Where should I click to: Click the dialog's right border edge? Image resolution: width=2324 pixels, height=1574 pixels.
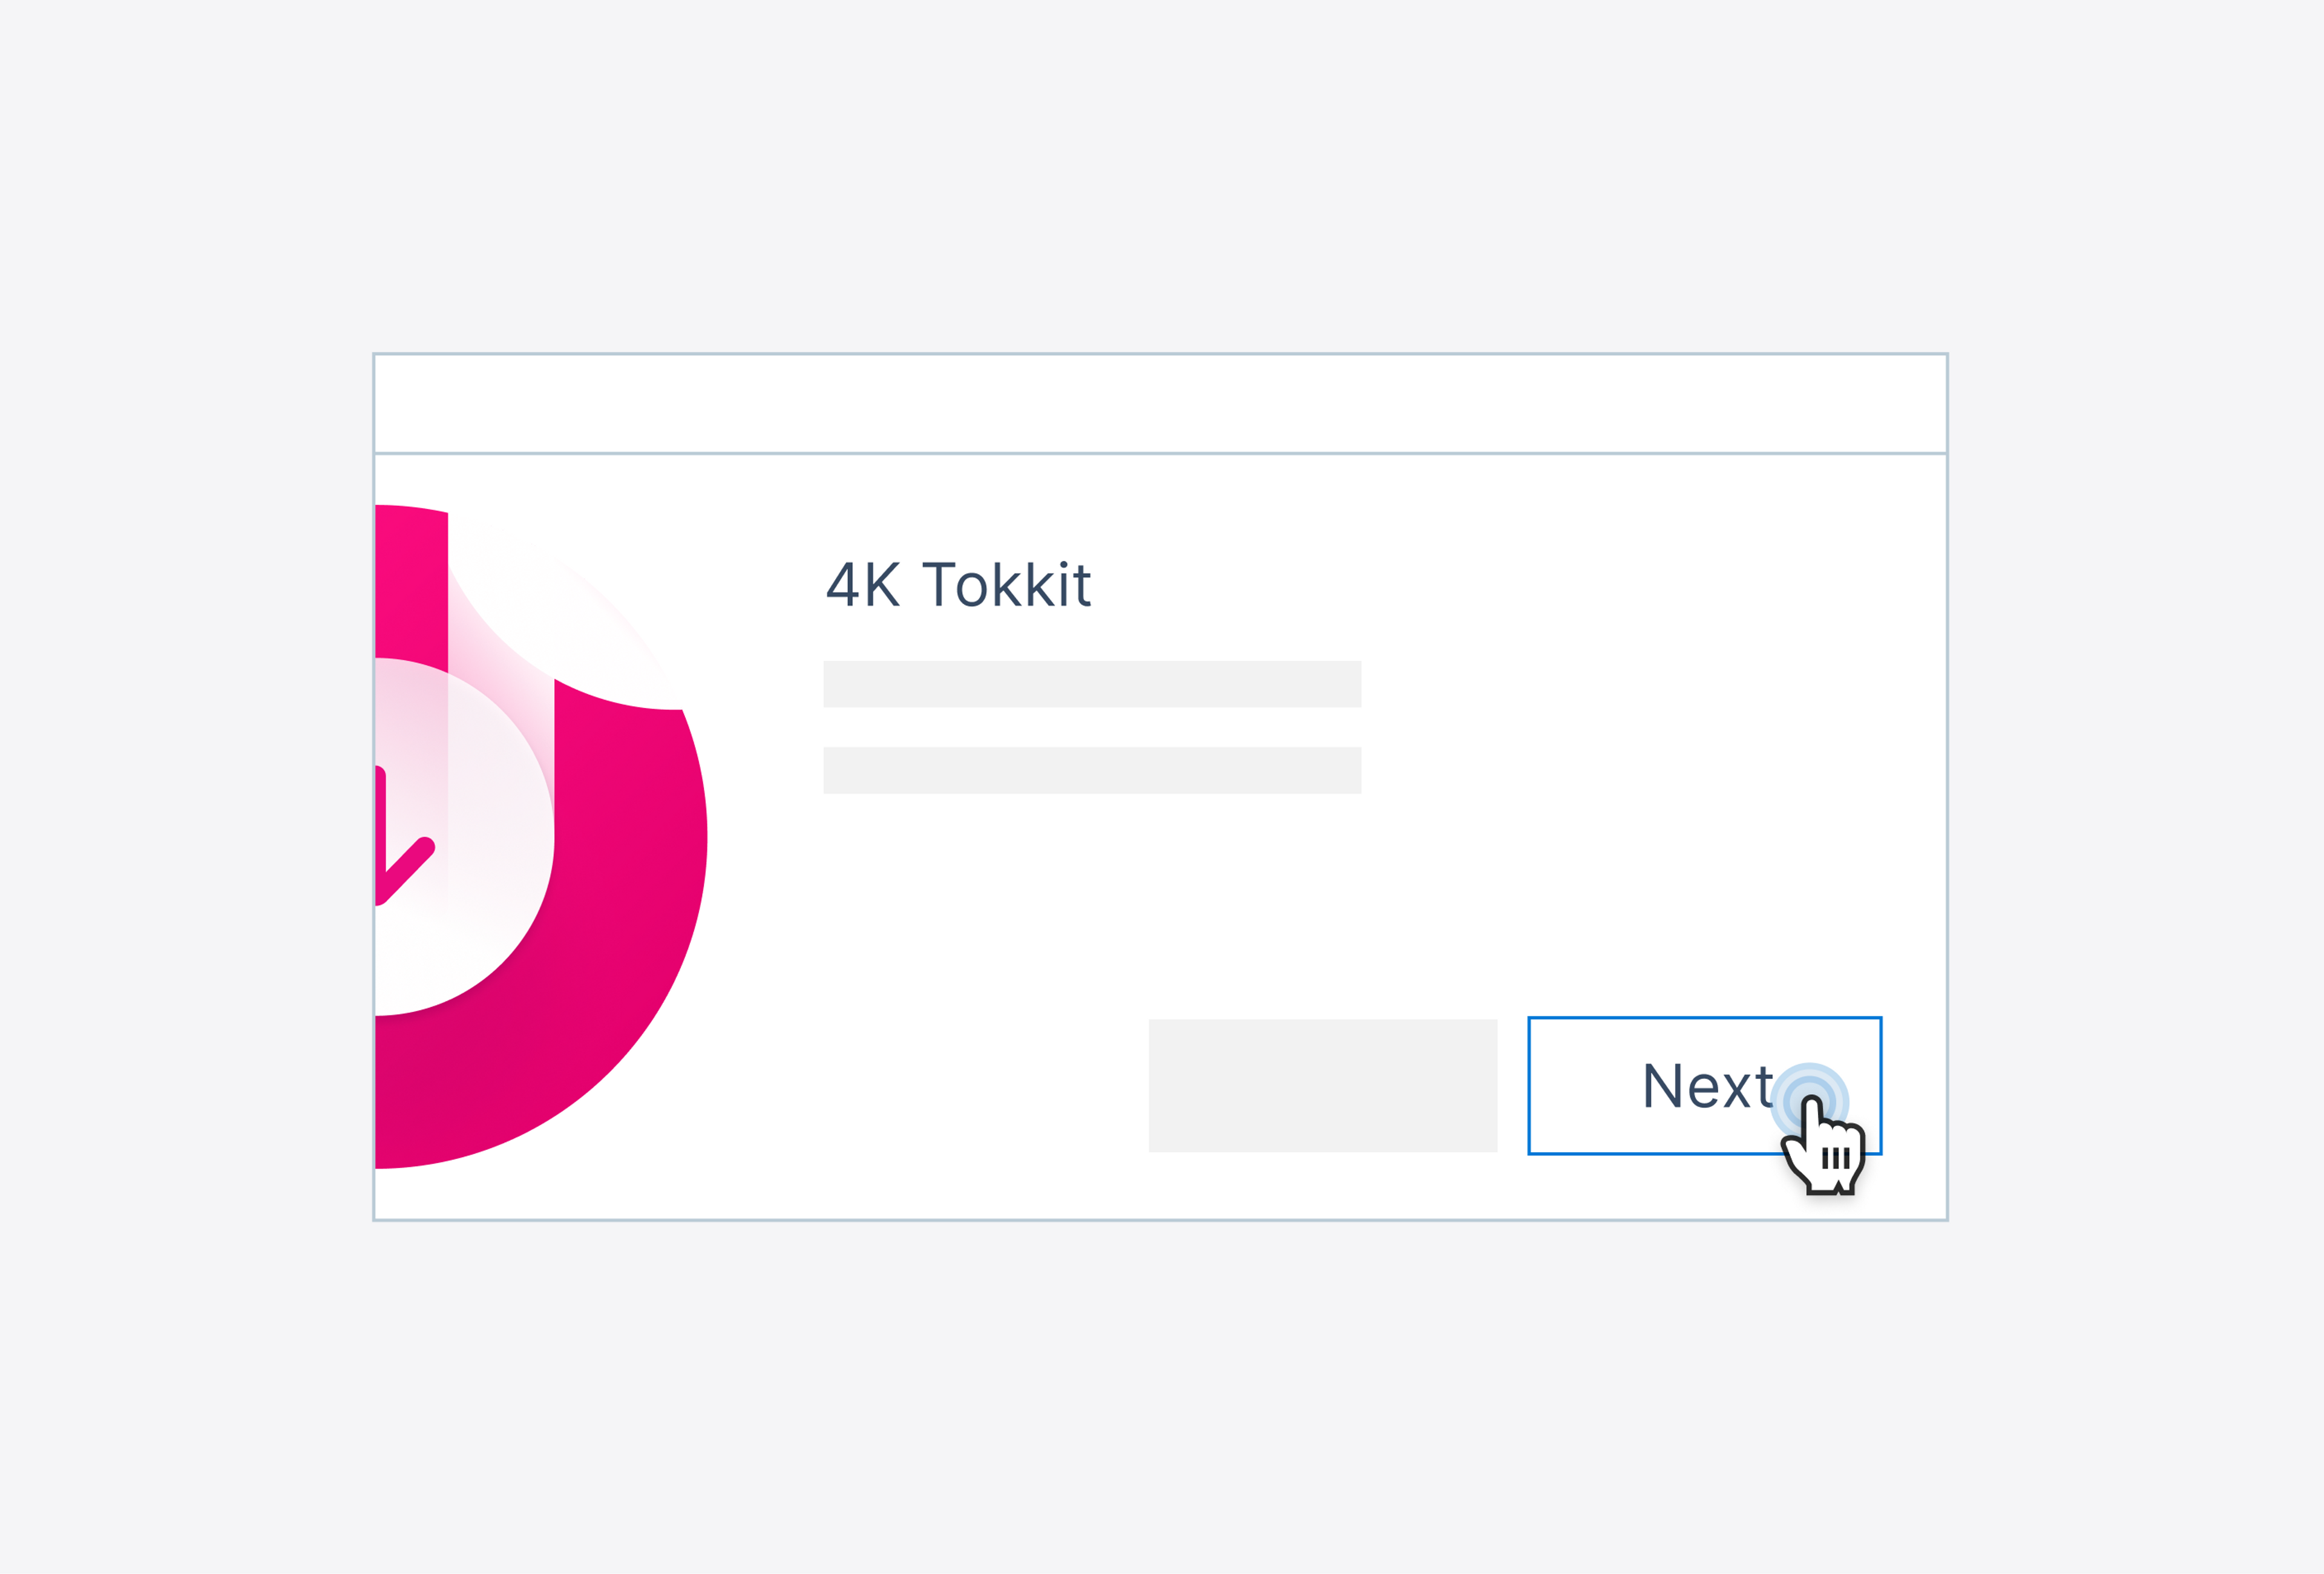pyautogui.click(x=1946, y=800)
